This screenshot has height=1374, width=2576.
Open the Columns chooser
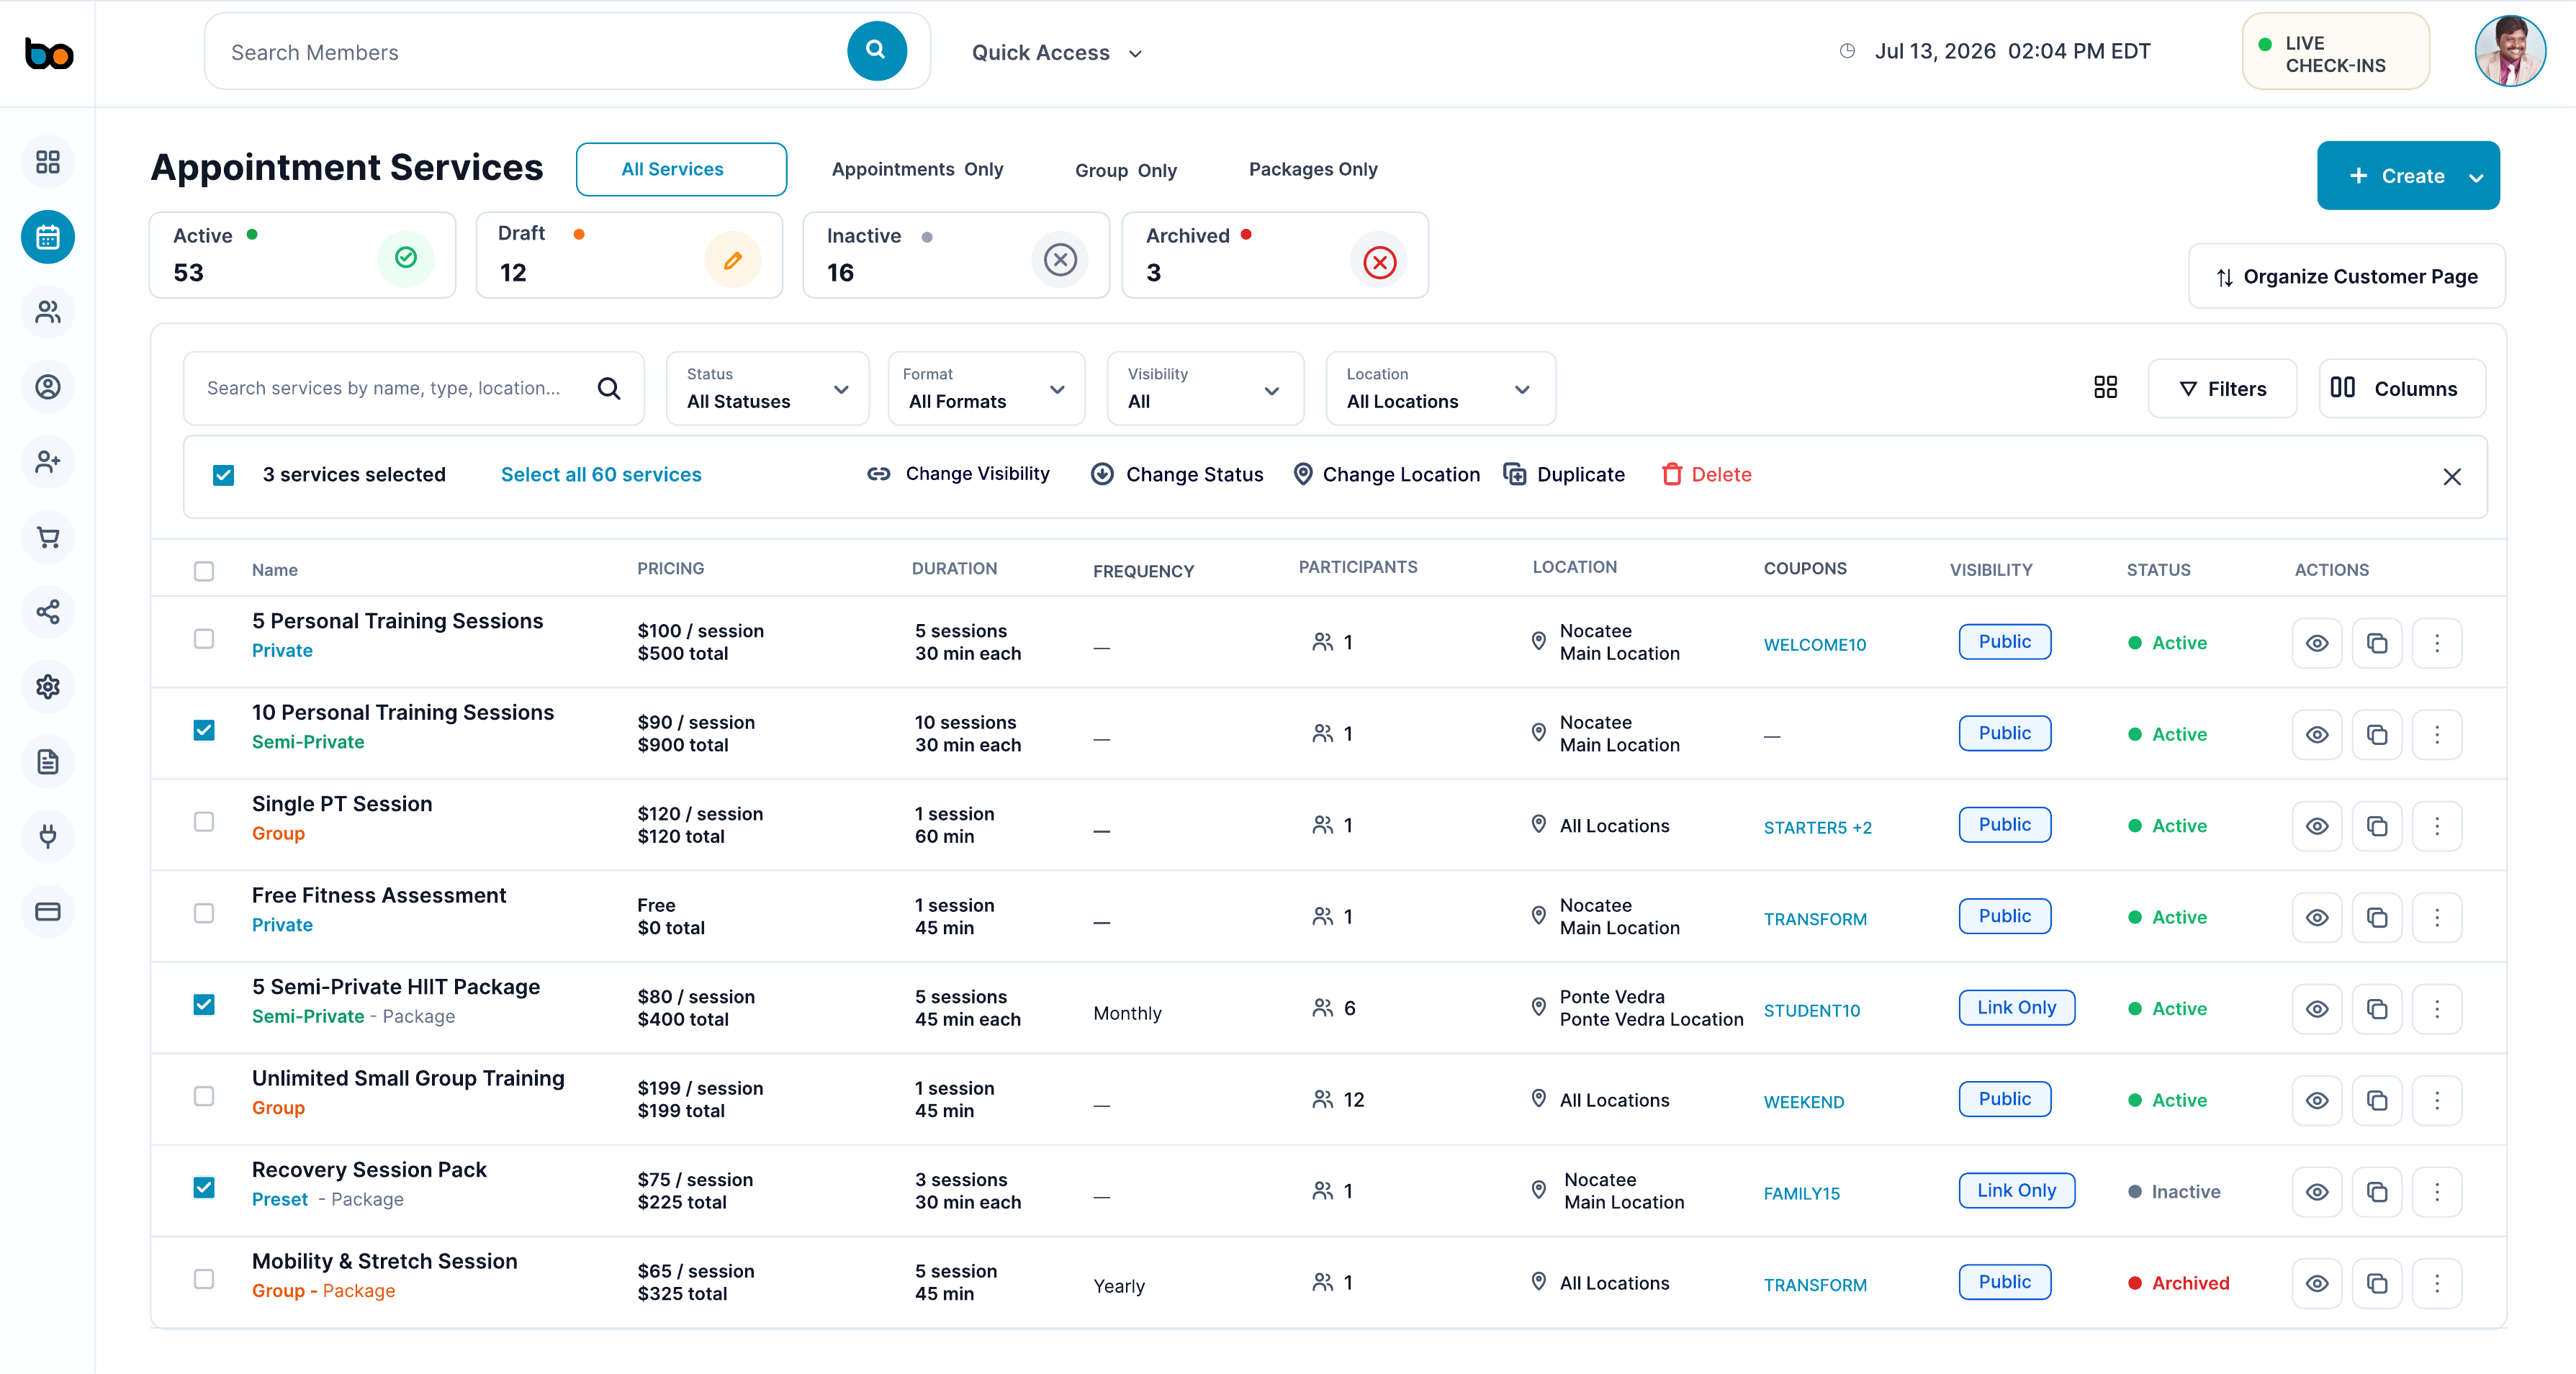coord(2402,388)
